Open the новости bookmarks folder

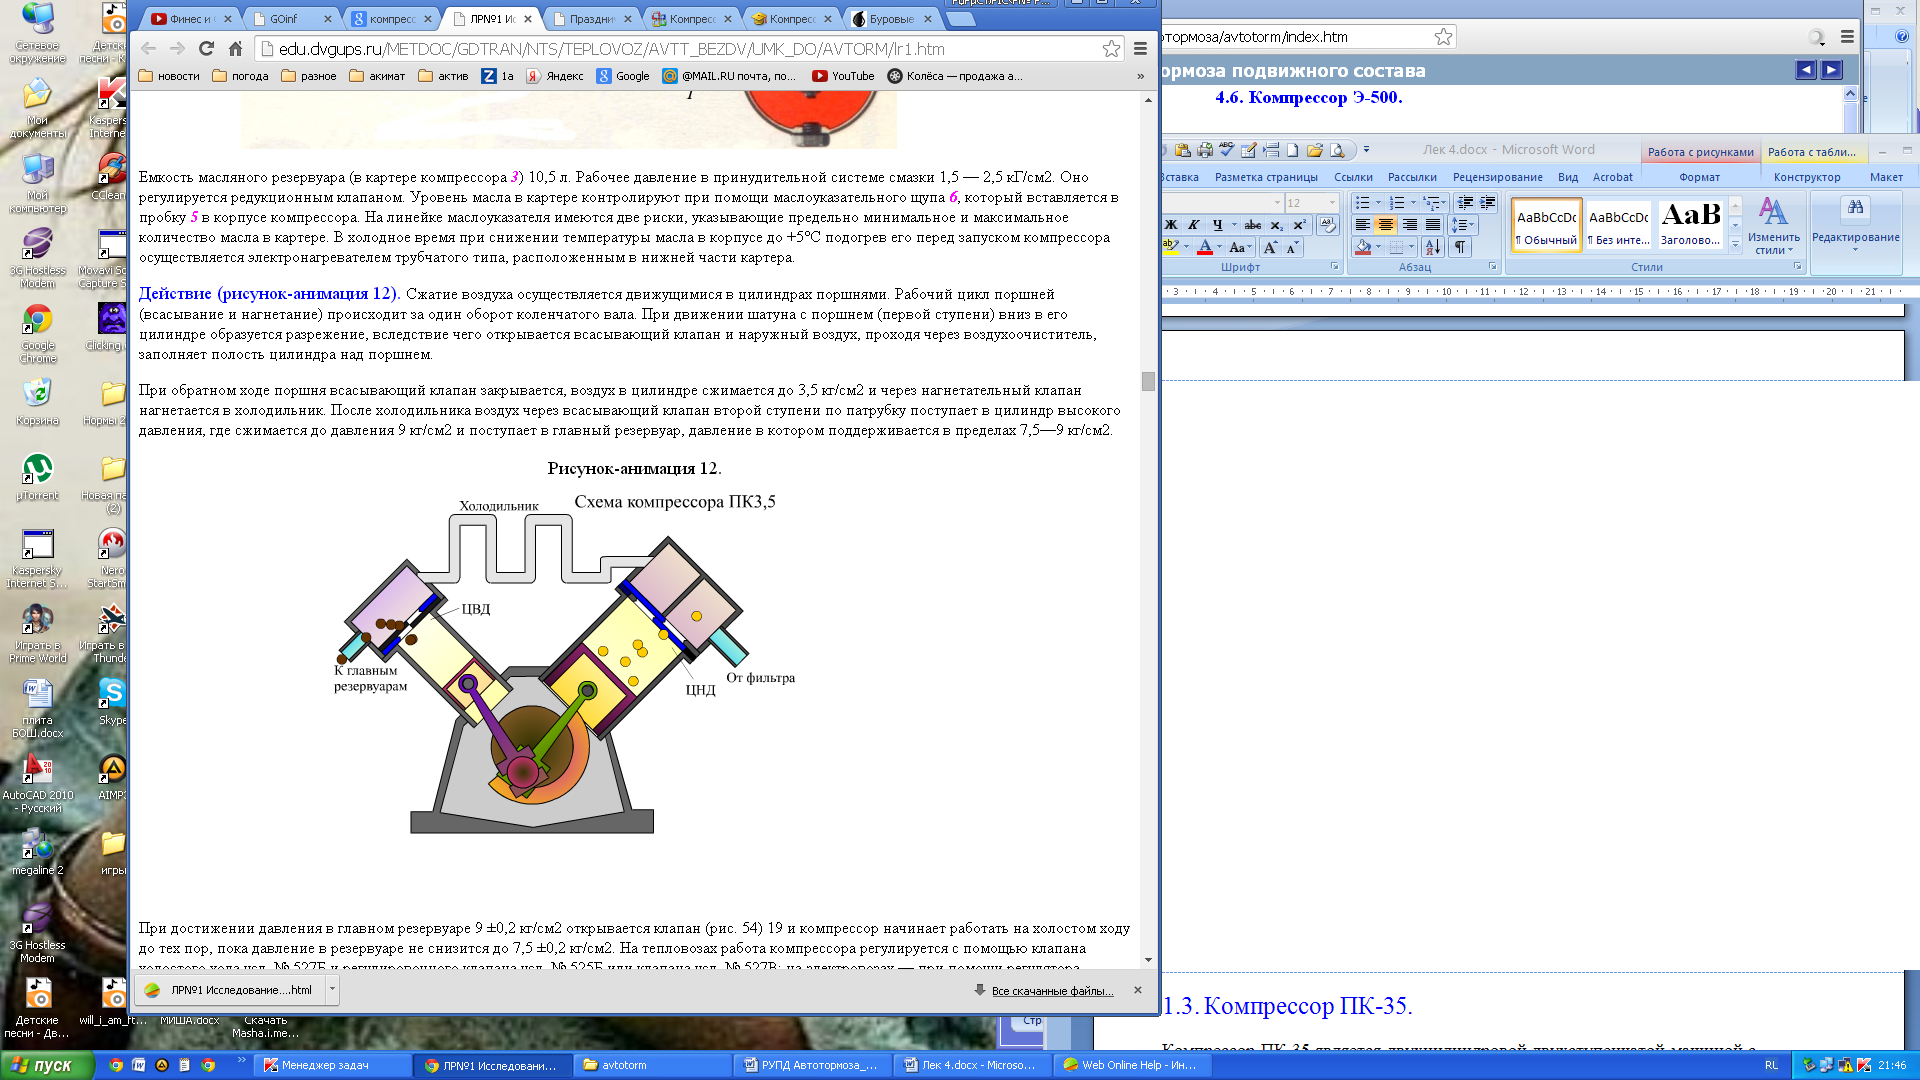169,76
